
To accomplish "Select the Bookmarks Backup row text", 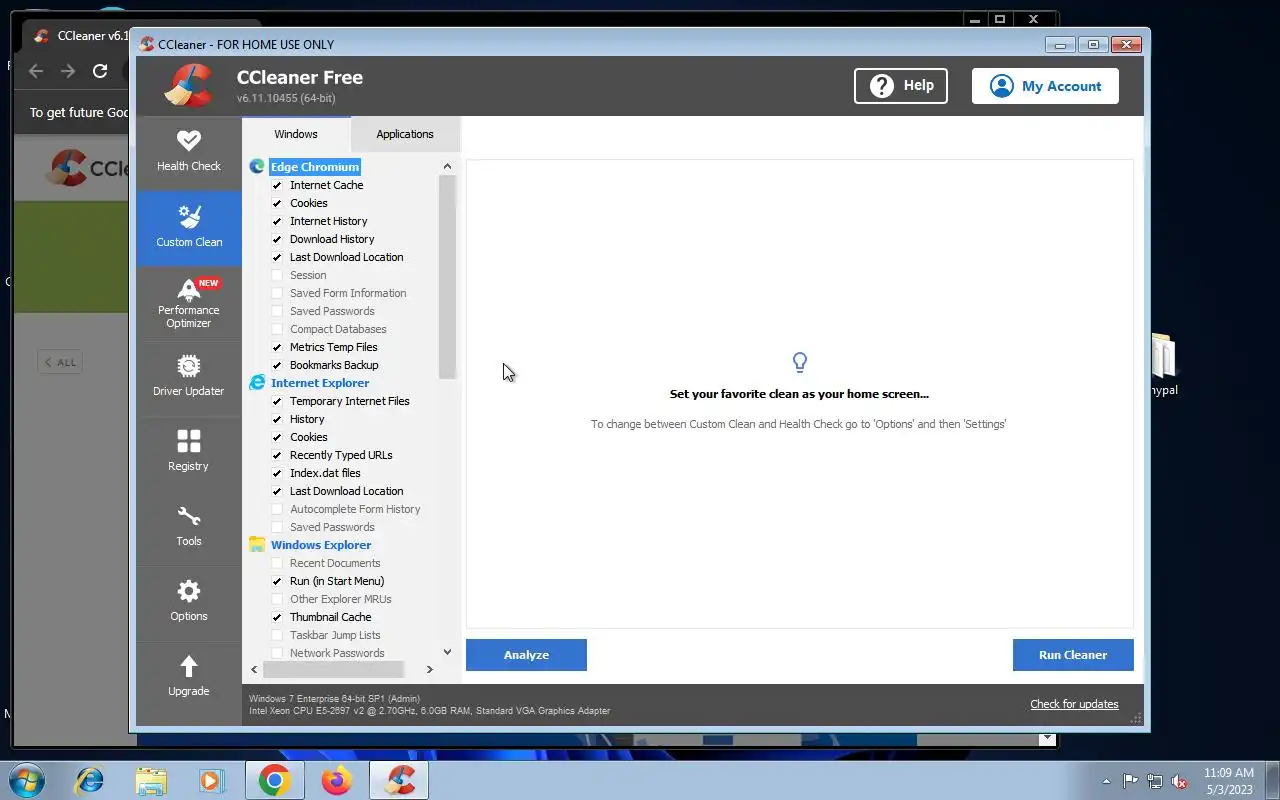I will 334,365.
